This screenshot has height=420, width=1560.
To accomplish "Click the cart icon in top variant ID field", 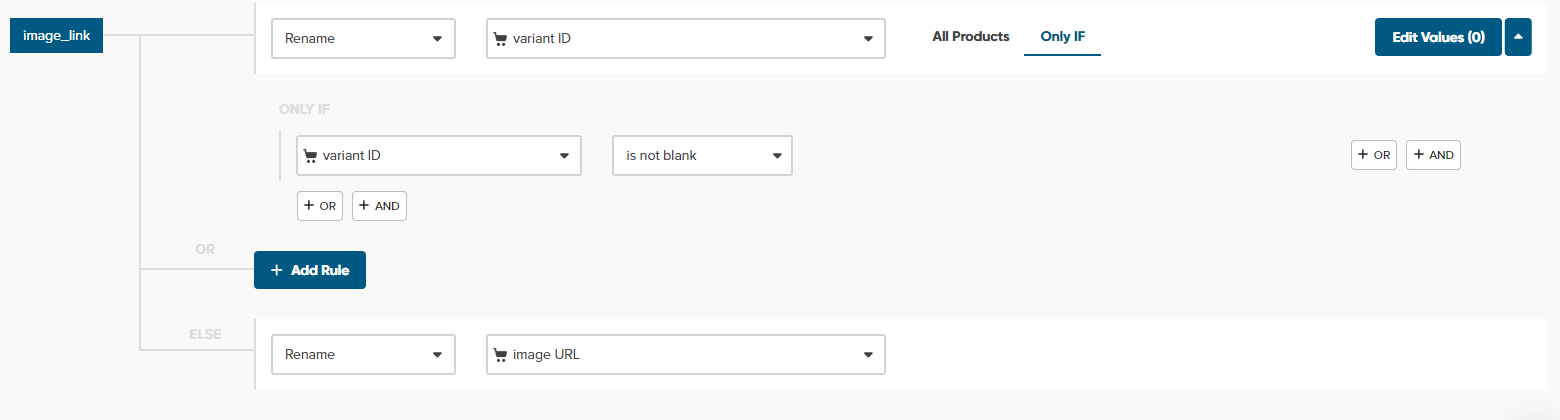I will coord(501,39).
